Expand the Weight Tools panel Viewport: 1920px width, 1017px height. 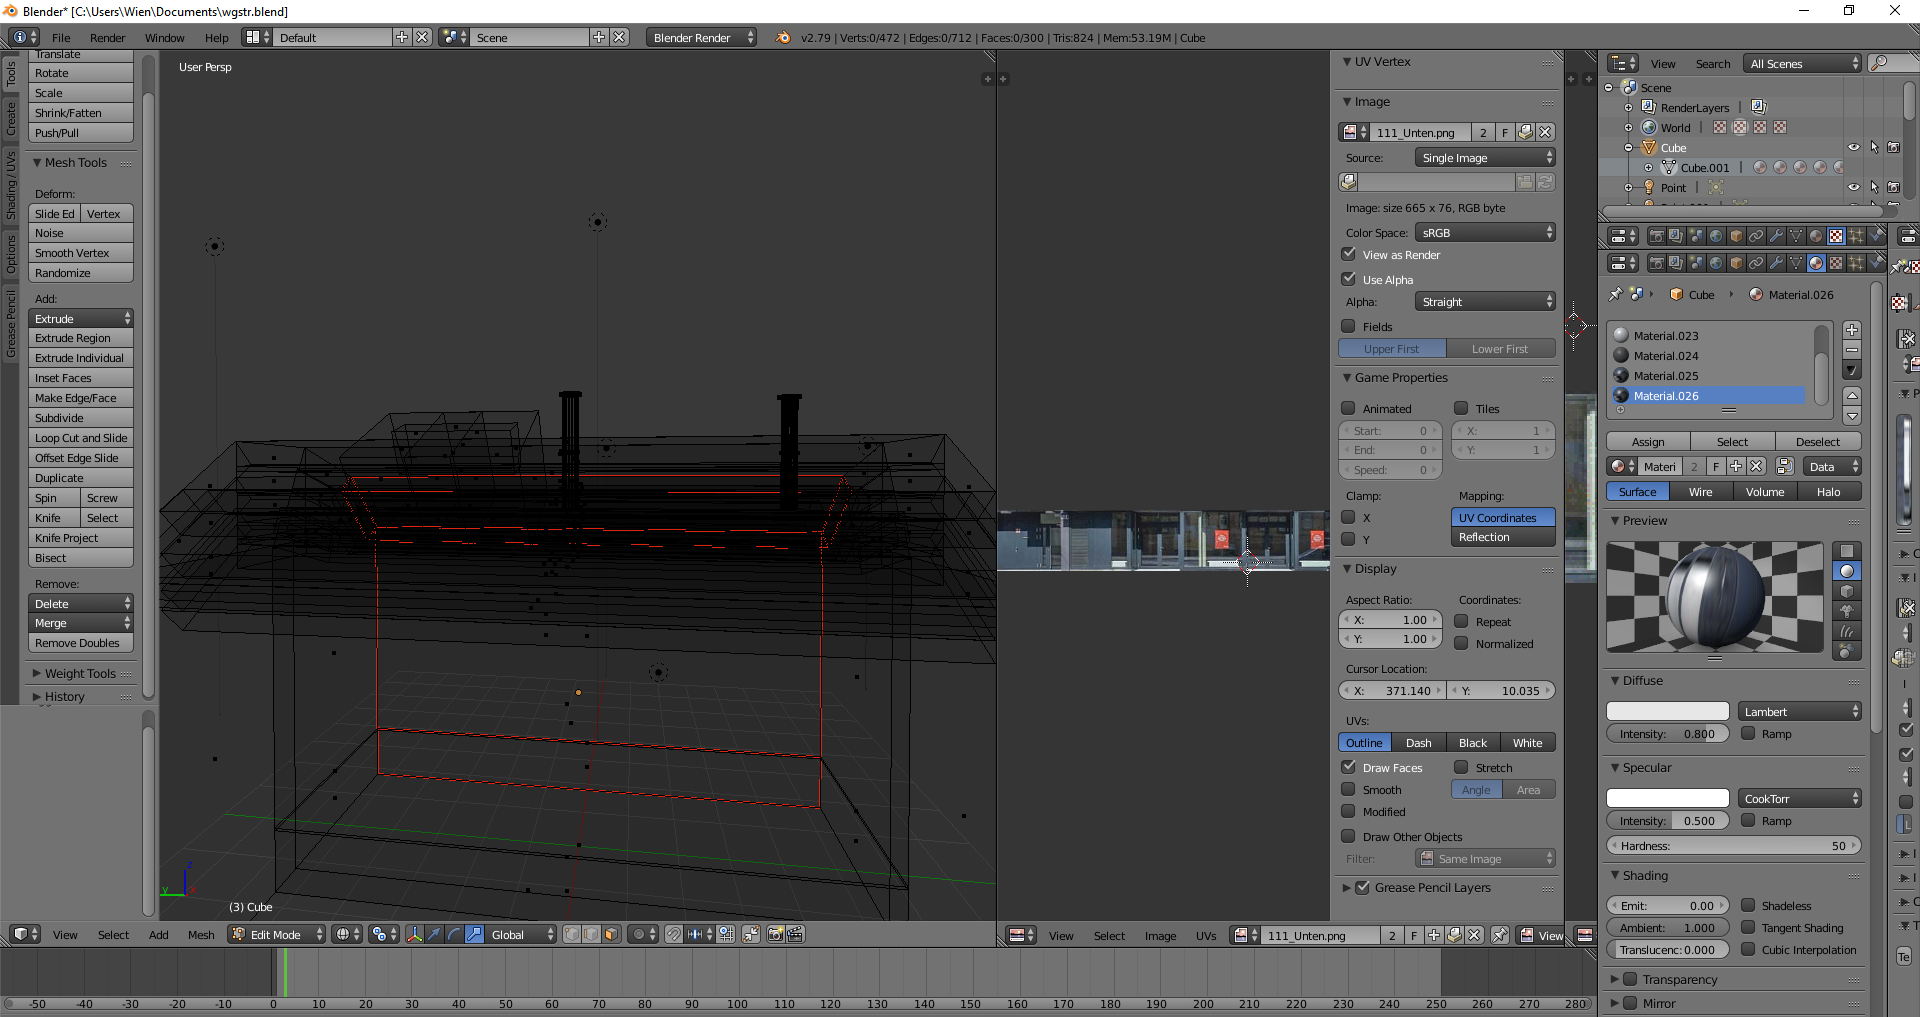click(x=80, y=673)
